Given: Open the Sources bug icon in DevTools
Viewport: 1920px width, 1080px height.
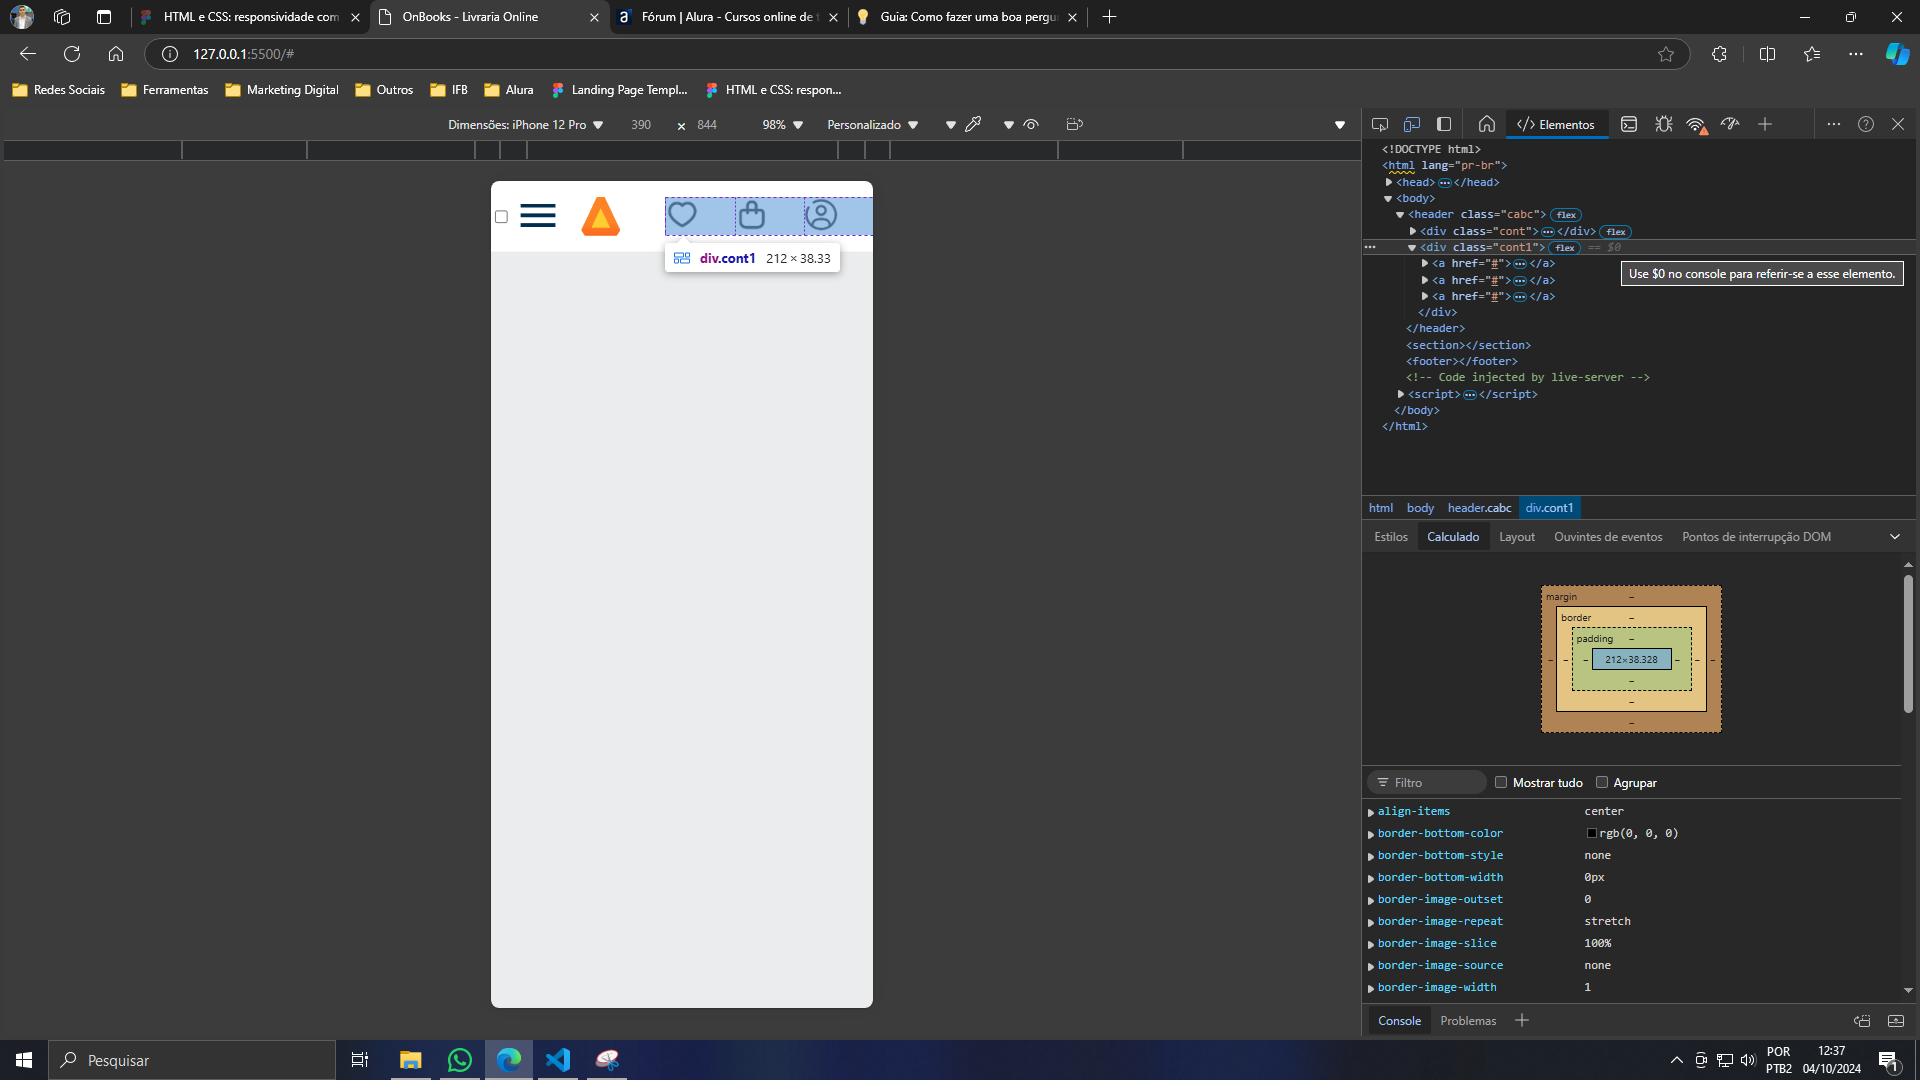Looking at the screenshot, I should tap(1663, 124).
